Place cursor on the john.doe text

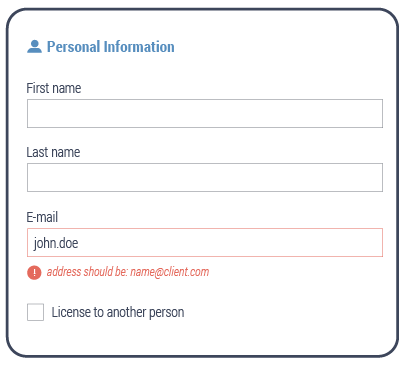point(56,243)
